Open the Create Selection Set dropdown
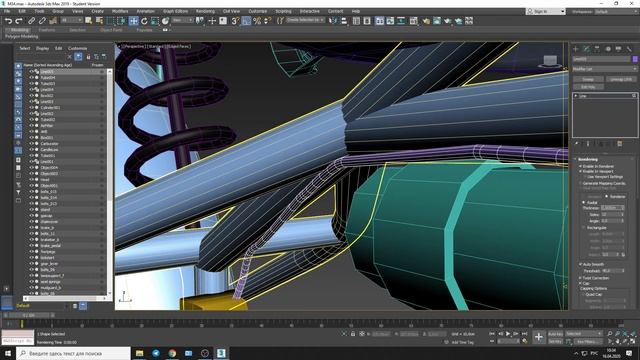640x360 pixels. 305,20
